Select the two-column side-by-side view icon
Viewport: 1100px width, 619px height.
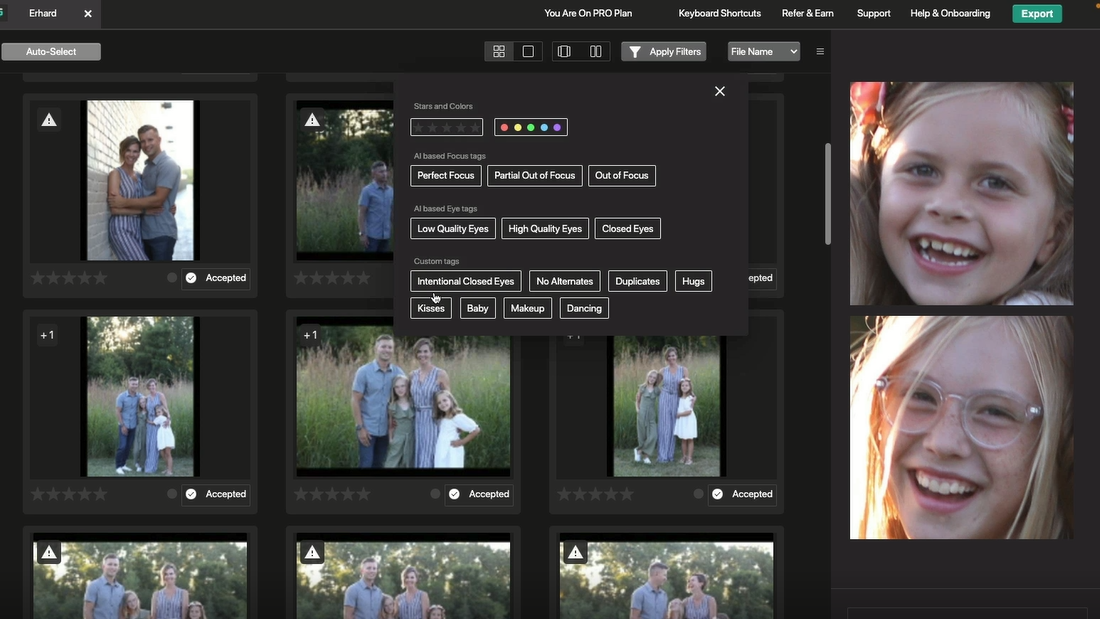point(596,51)
